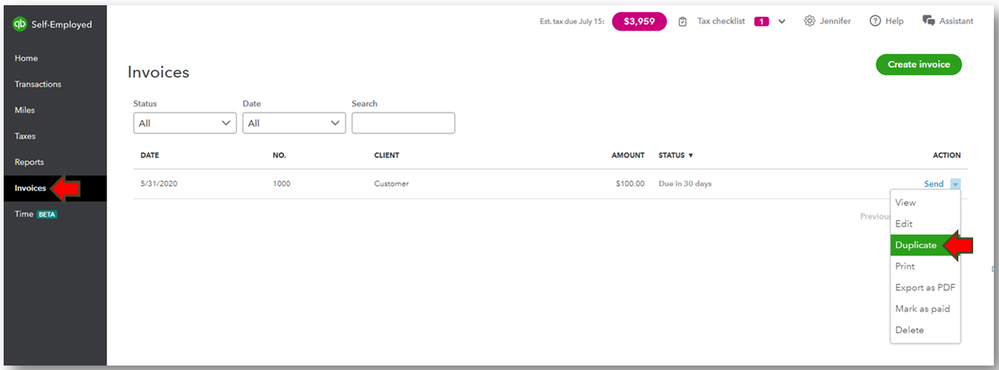
Task: Open the Status filter dropdown
Action: [x=185, y=124]
